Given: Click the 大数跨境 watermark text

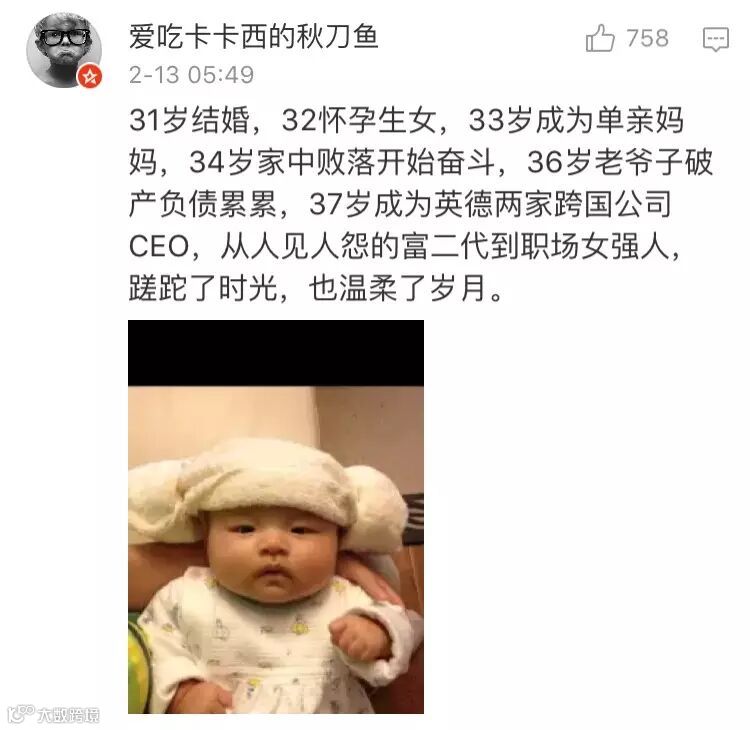Looking at the screenshot, I should [x=69, y=715].
